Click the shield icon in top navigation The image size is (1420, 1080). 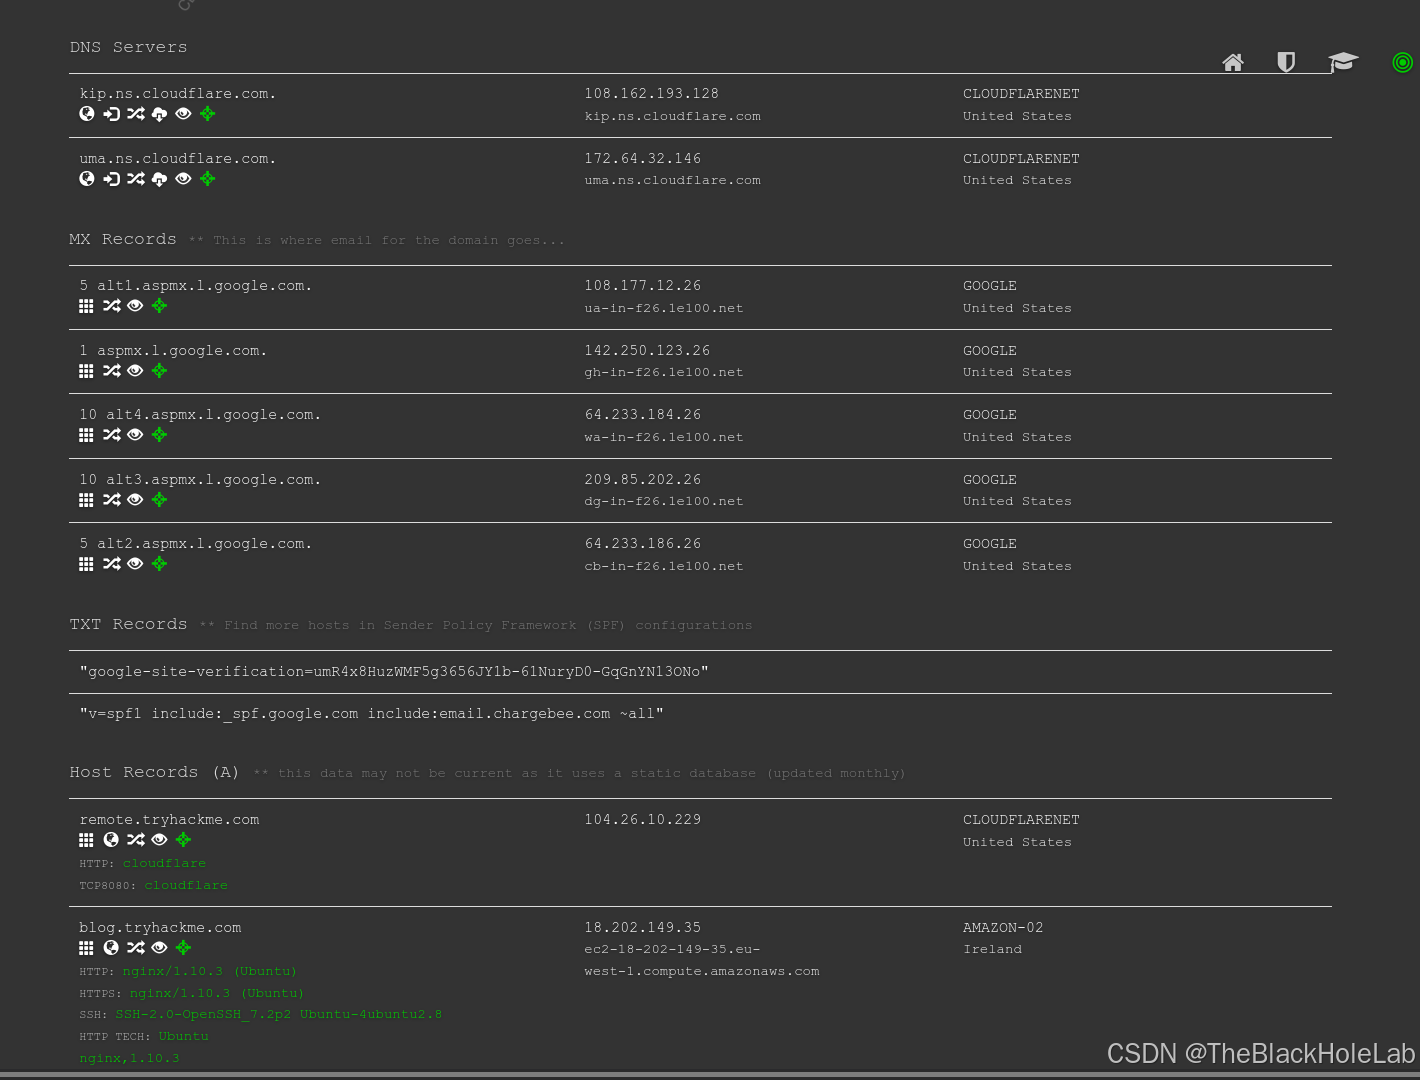pos(1286,63)
